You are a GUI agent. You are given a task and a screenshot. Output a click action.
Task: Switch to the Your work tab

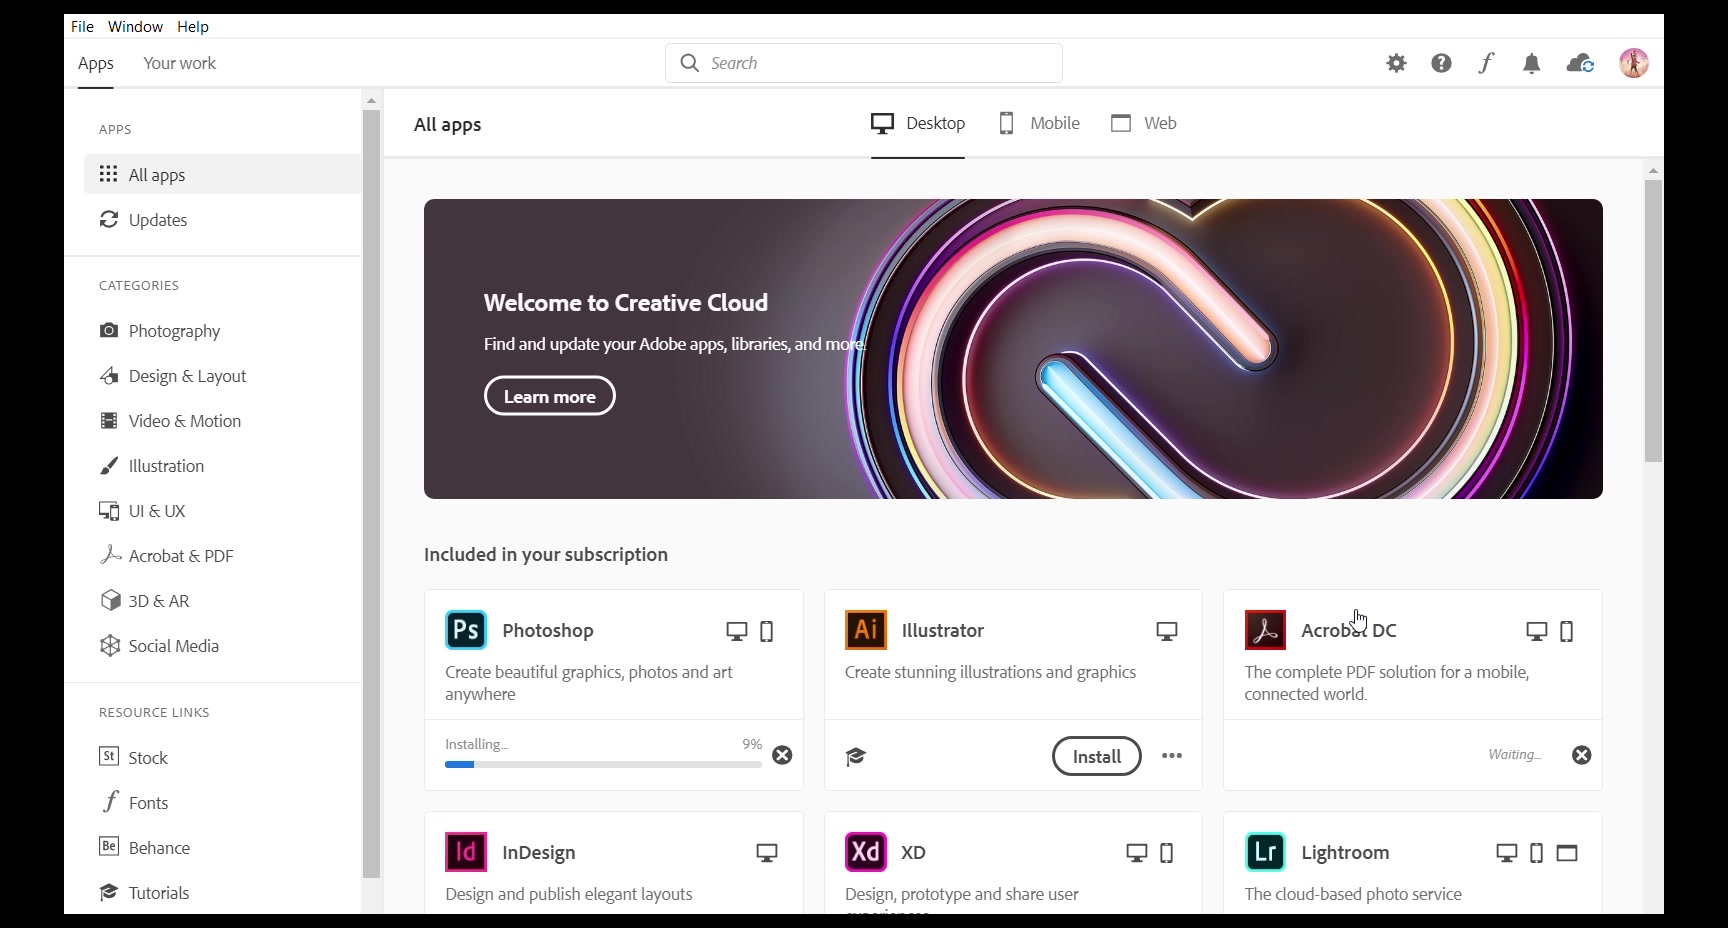179,63
